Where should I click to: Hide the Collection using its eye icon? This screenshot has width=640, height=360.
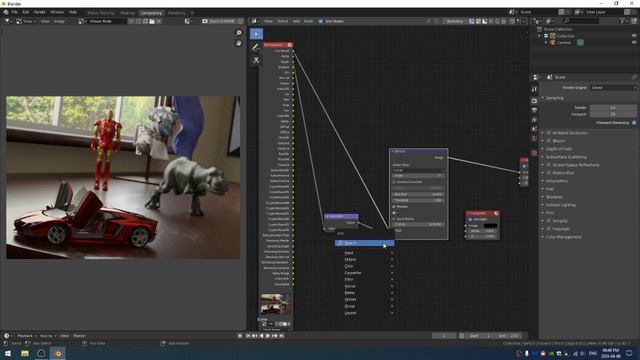click(x=634, y=36)
